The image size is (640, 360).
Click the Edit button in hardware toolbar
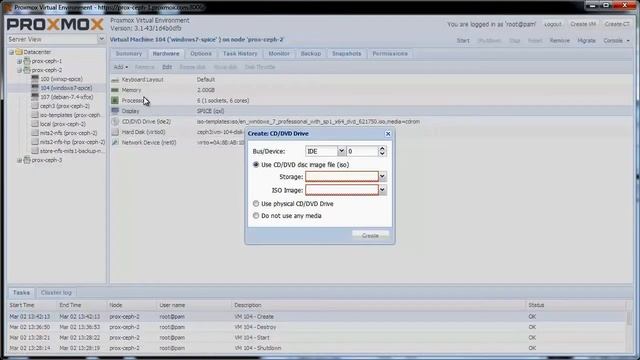tap(167, 67)
